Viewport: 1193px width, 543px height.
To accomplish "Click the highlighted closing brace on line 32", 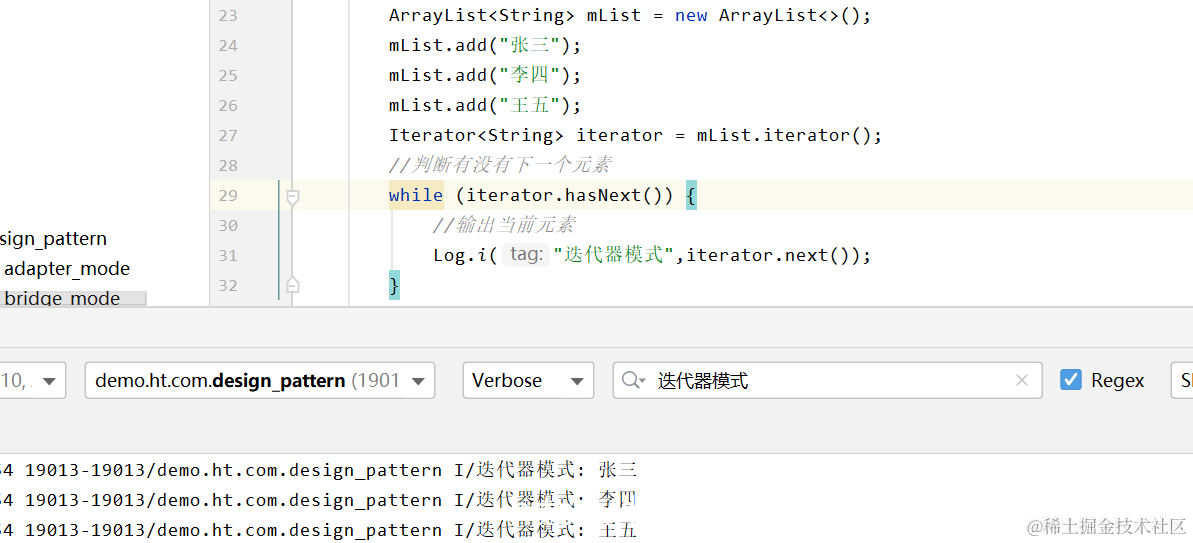I will (x=394, y=285).
